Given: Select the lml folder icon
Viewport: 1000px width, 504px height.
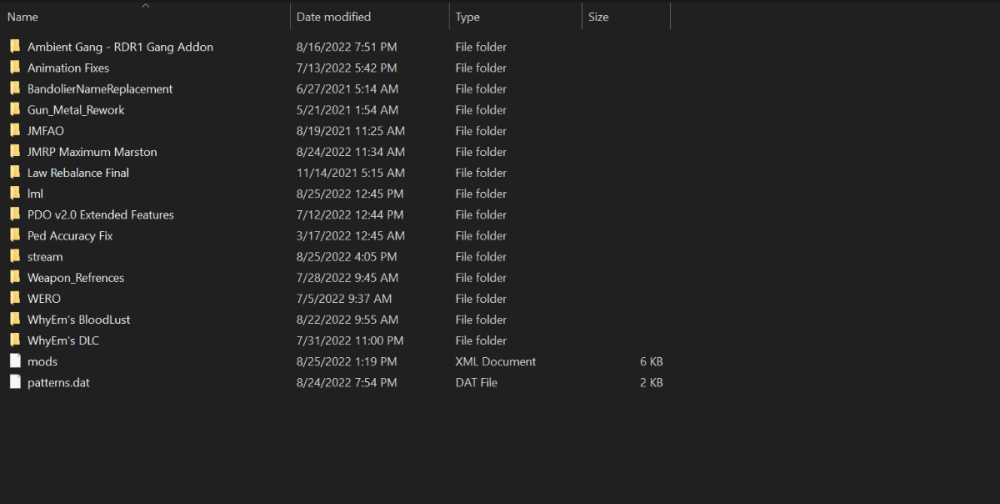Looking at the screenshot, I should point(15,194).
